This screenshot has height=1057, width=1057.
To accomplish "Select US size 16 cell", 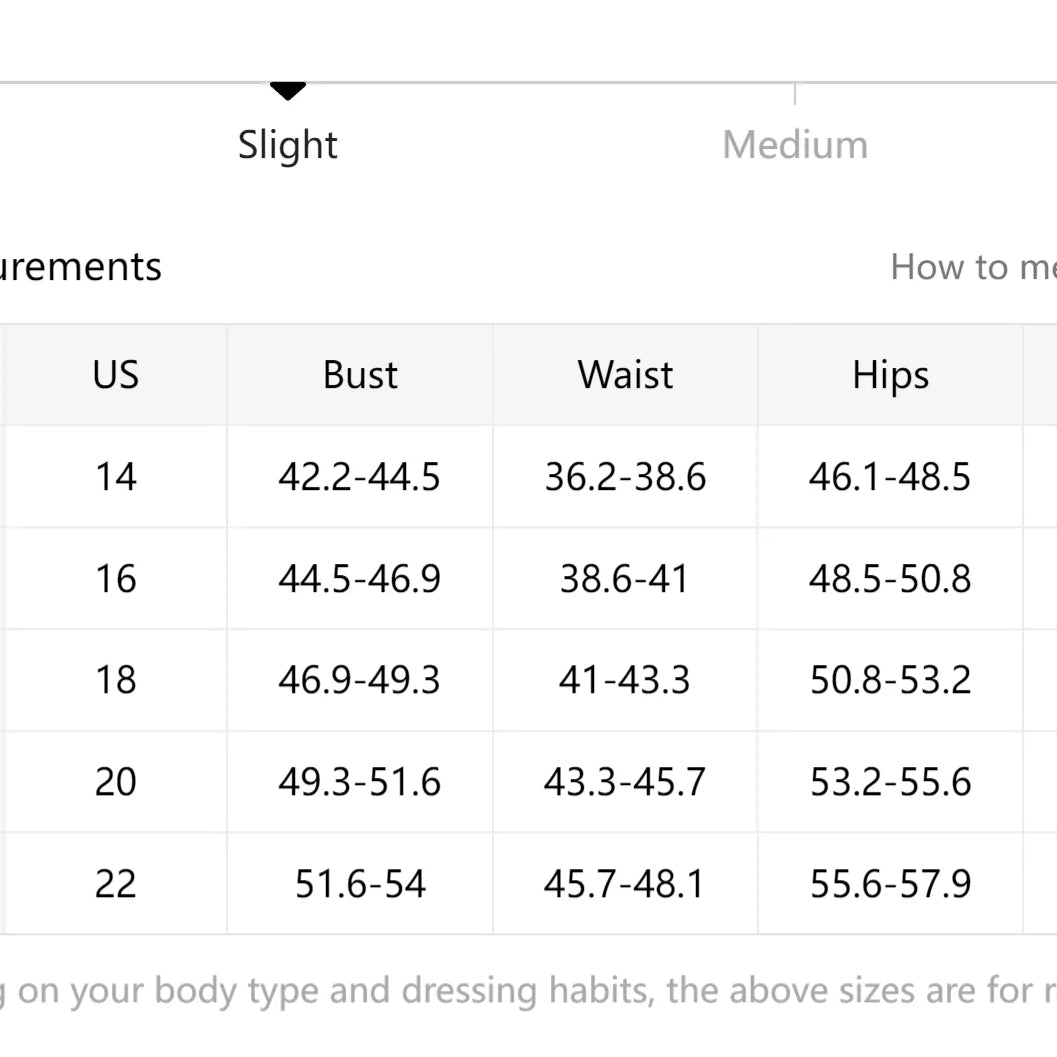I will pyautogui.click(x=116, y=579).
